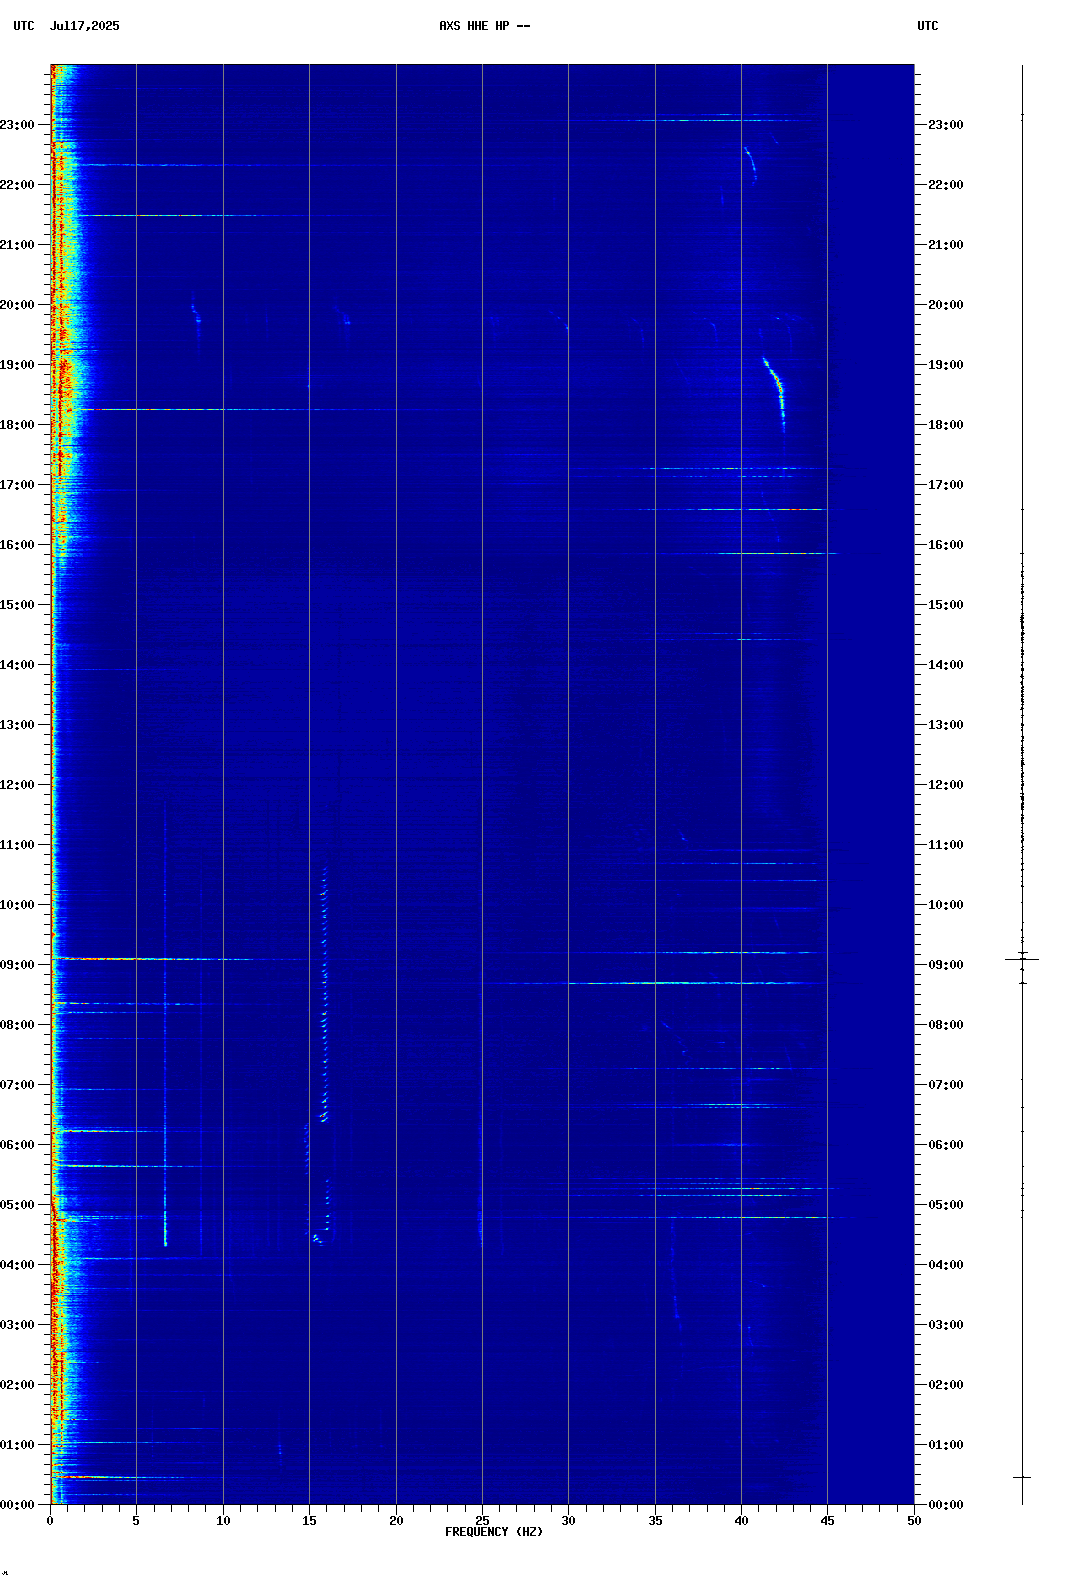
Task: Click the 12:00 label on the left time axis
Action: pyautogui.click(x=18, y=785)
